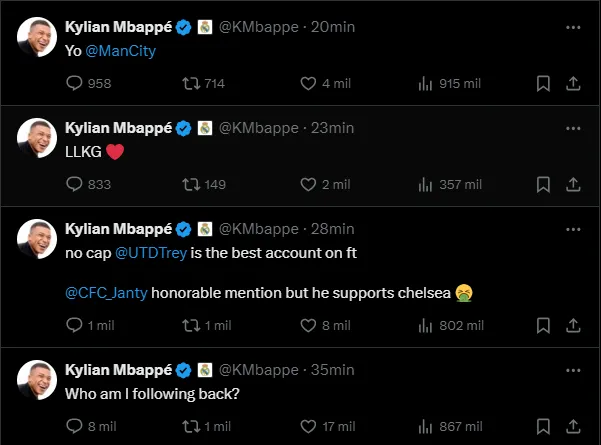Like the 'LLKG' tweet
Screen dimensions: 601x445
click(308, 185)
